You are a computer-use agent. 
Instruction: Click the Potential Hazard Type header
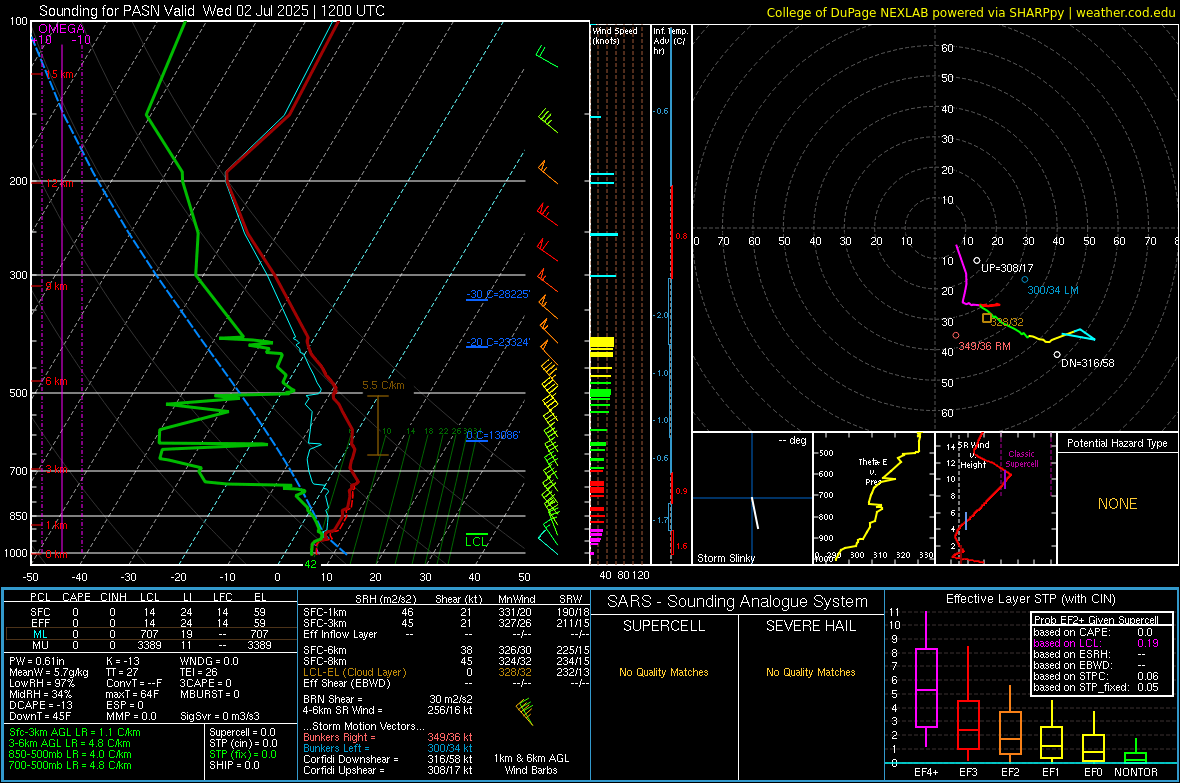[x=1117, y=443]
